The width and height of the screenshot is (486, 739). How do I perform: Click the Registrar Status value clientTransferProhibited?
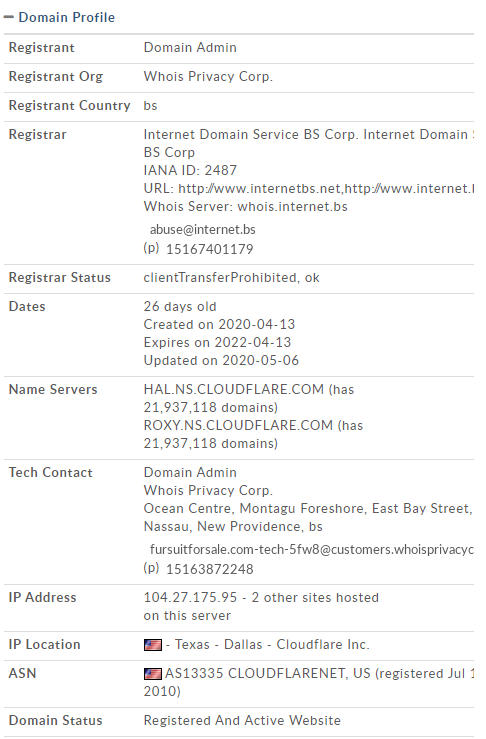[220, 278]
